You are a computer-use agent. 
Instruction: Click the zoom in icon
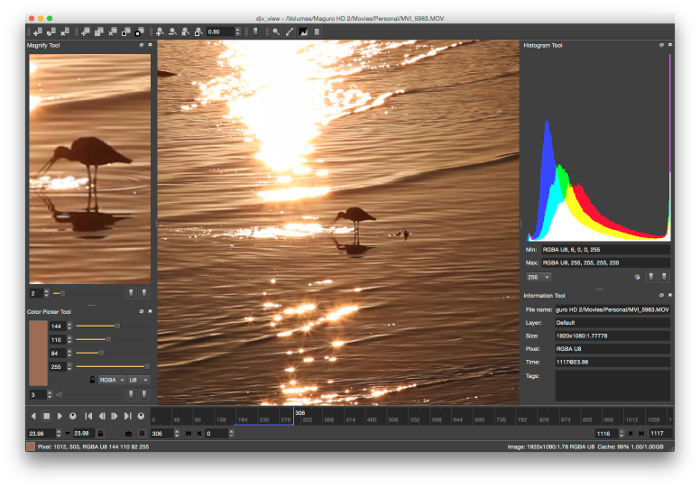coord(159,32)
